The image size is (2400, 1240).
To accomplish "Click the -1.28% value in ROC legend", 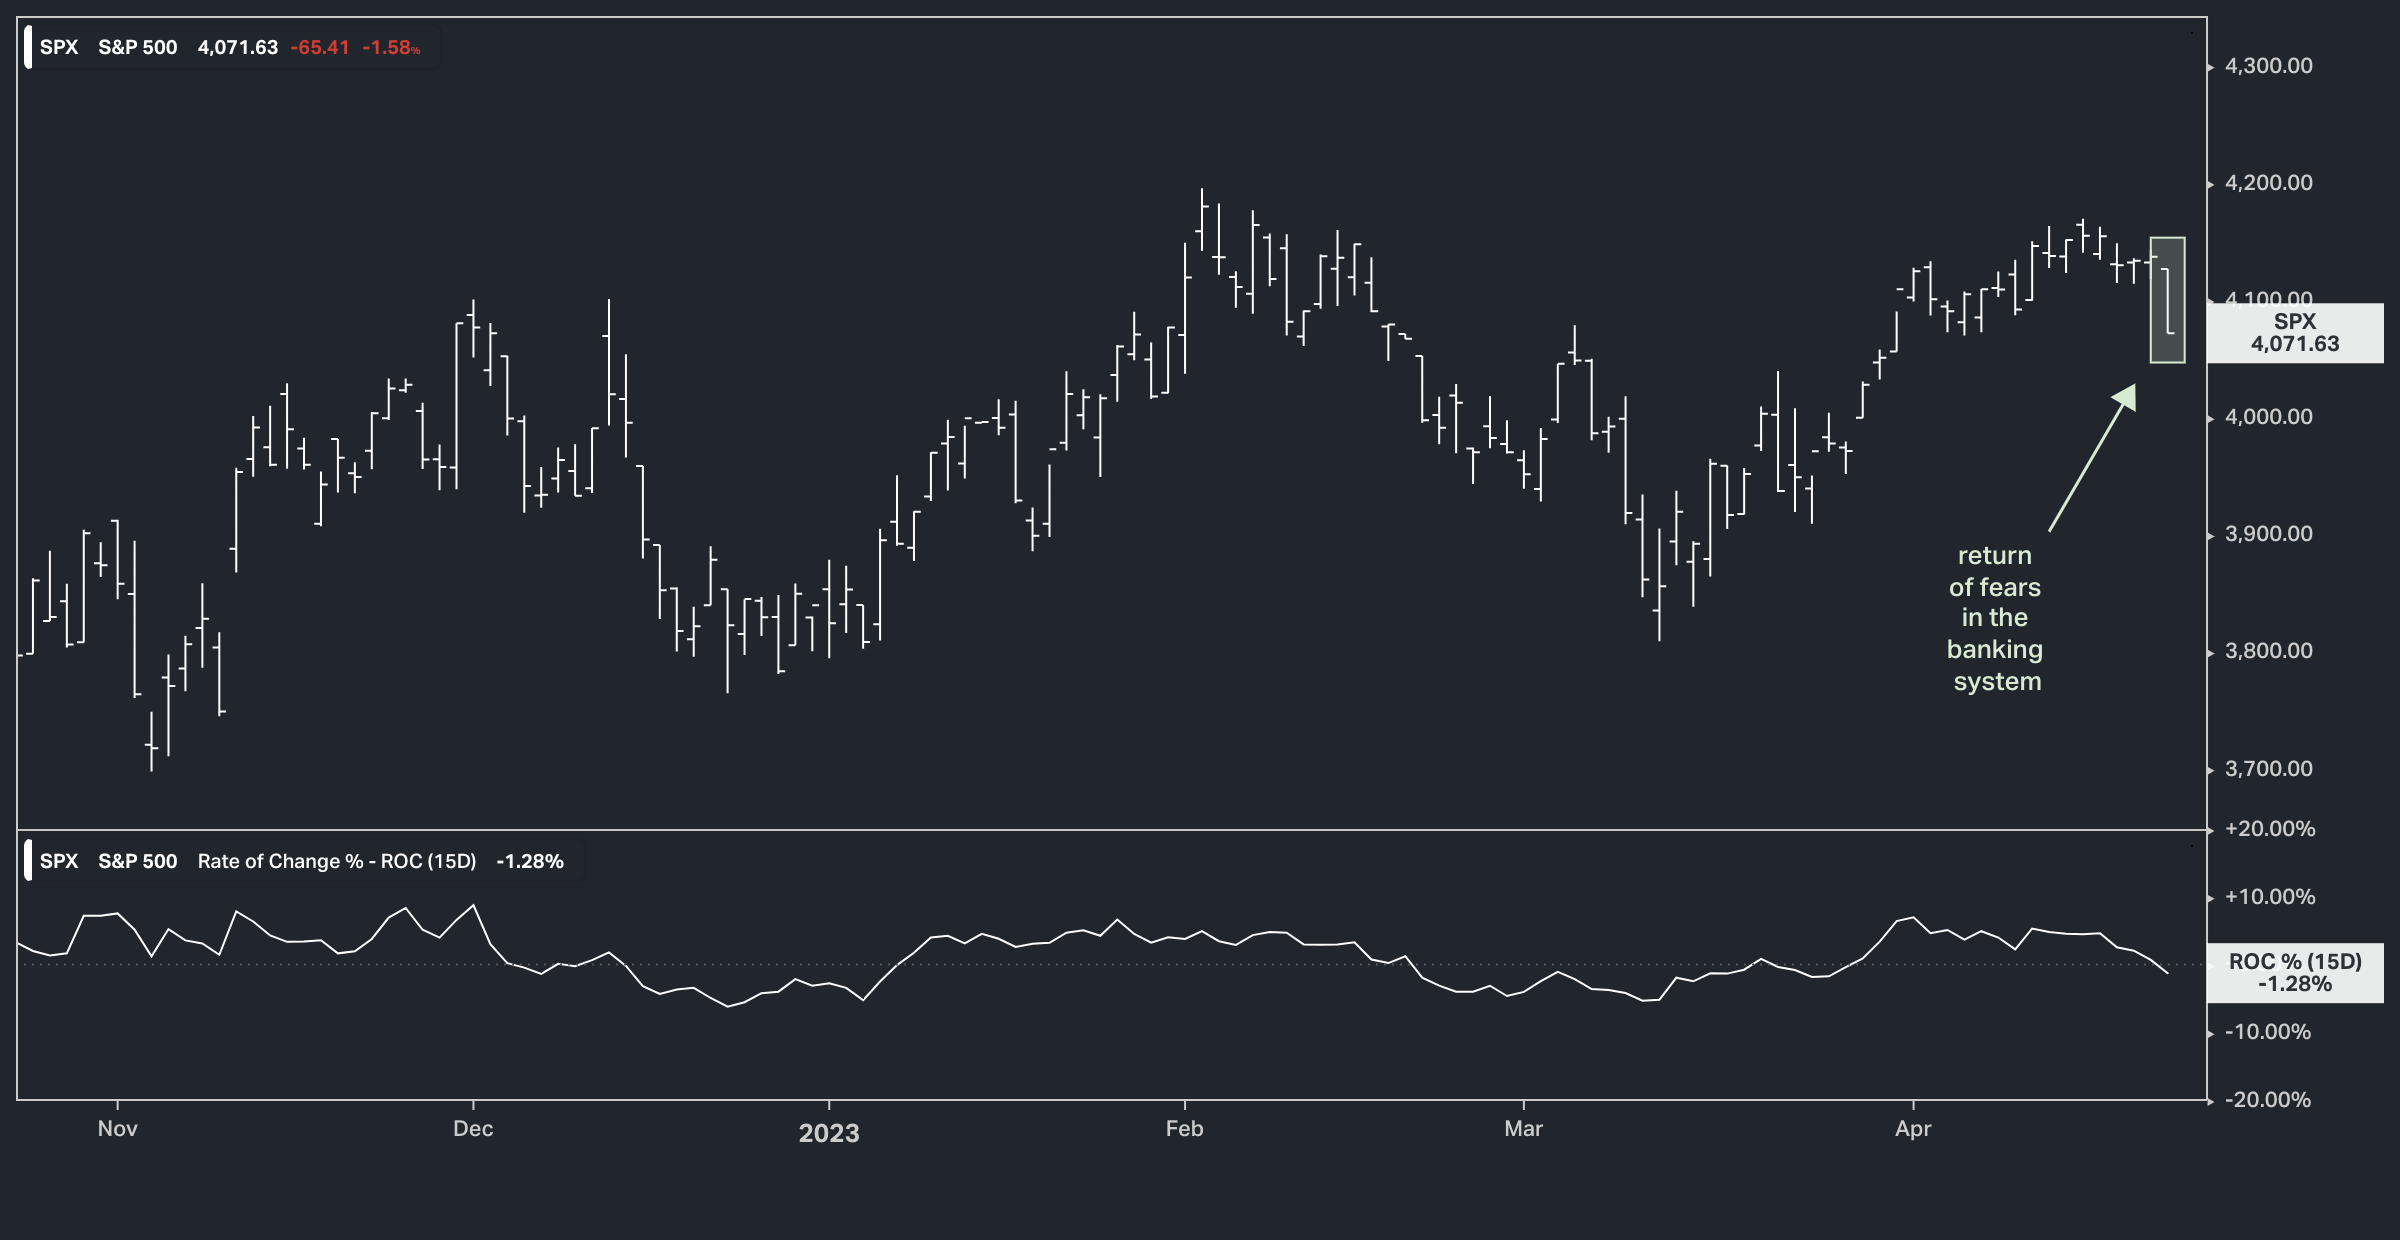I will (x=530, y=861).
